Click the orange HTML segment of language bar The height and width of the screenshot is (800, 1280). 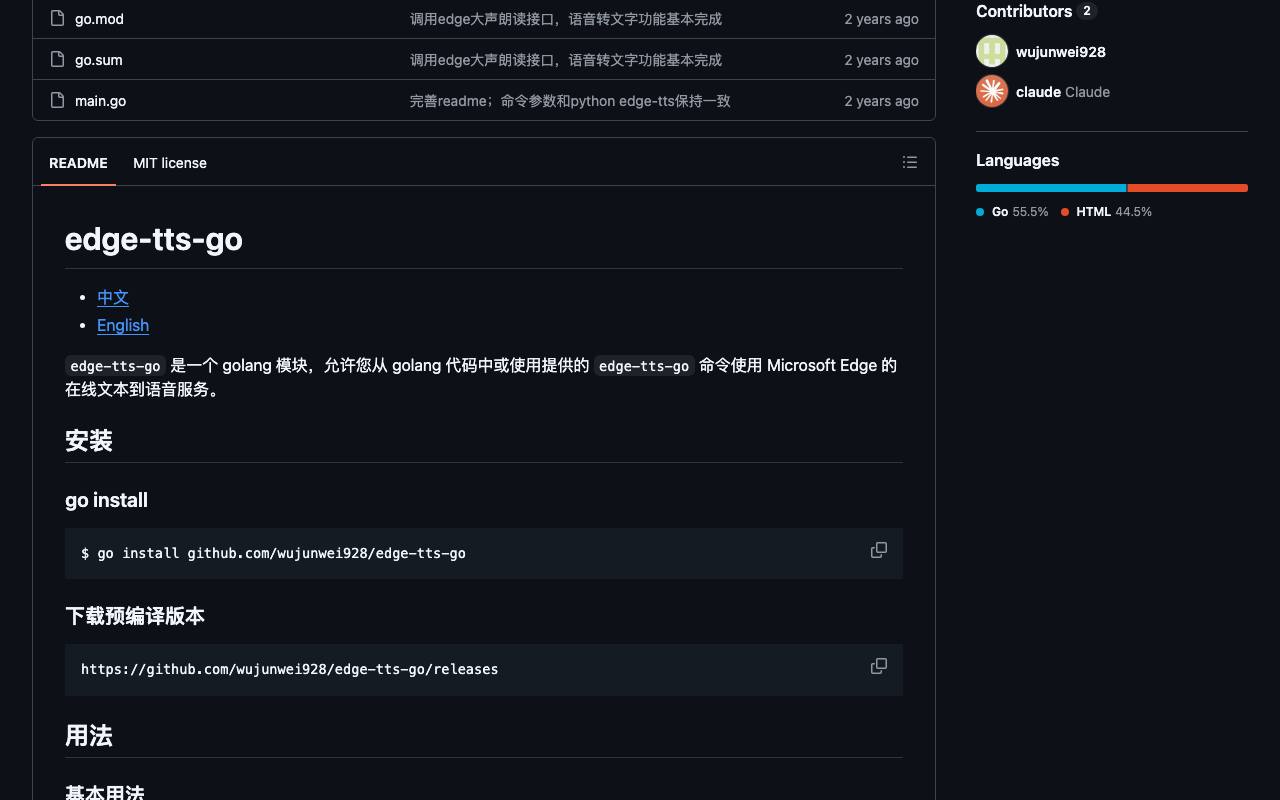coord(1188,188)
